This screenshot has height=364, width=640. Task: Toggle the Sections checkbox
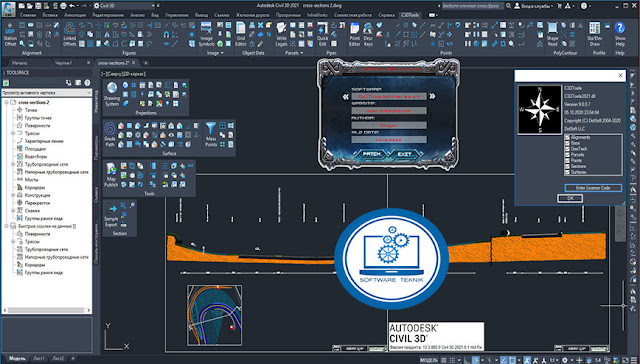(567, 166)
